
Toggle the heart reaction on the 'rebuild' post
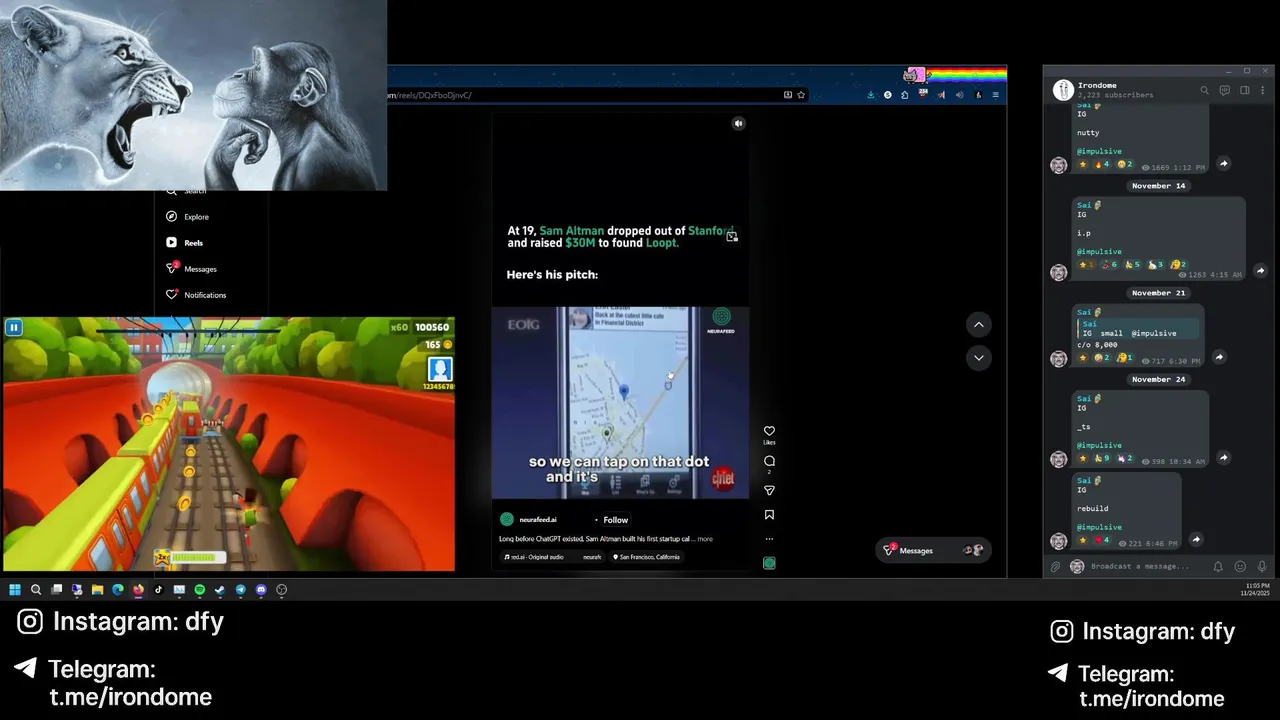pos(1102,540)
